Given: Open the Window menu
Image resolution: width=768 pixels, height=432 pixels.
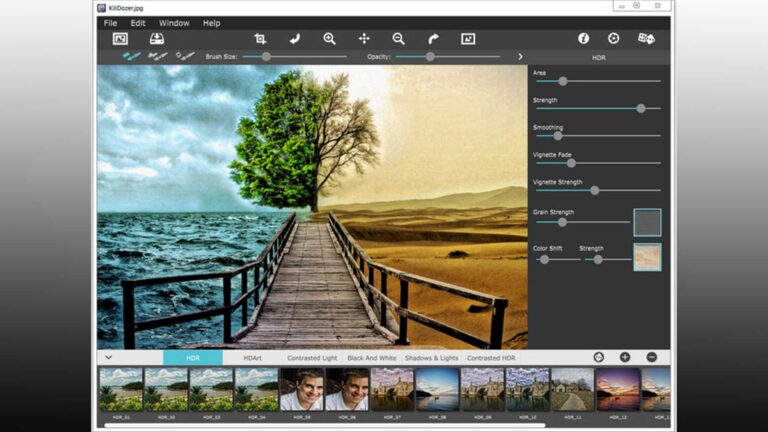Looking at the screenshot, I should tap(174, 22).
